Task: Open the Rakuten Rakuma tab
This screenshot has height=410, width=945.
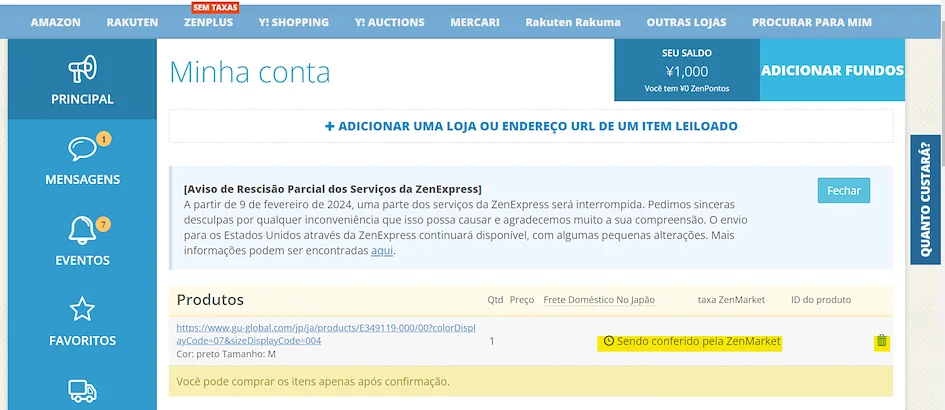Action: (x=573, y=22)
